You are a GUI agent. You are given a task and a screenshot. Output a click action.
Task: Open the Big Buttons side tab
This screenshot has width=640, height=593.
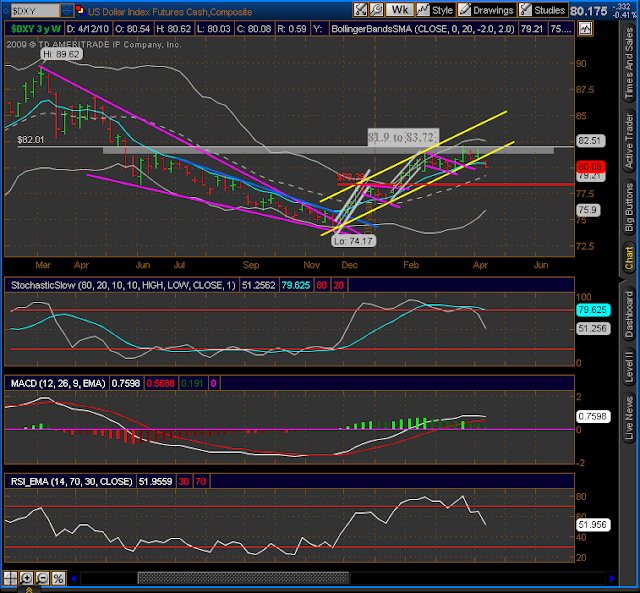[629, 207]
